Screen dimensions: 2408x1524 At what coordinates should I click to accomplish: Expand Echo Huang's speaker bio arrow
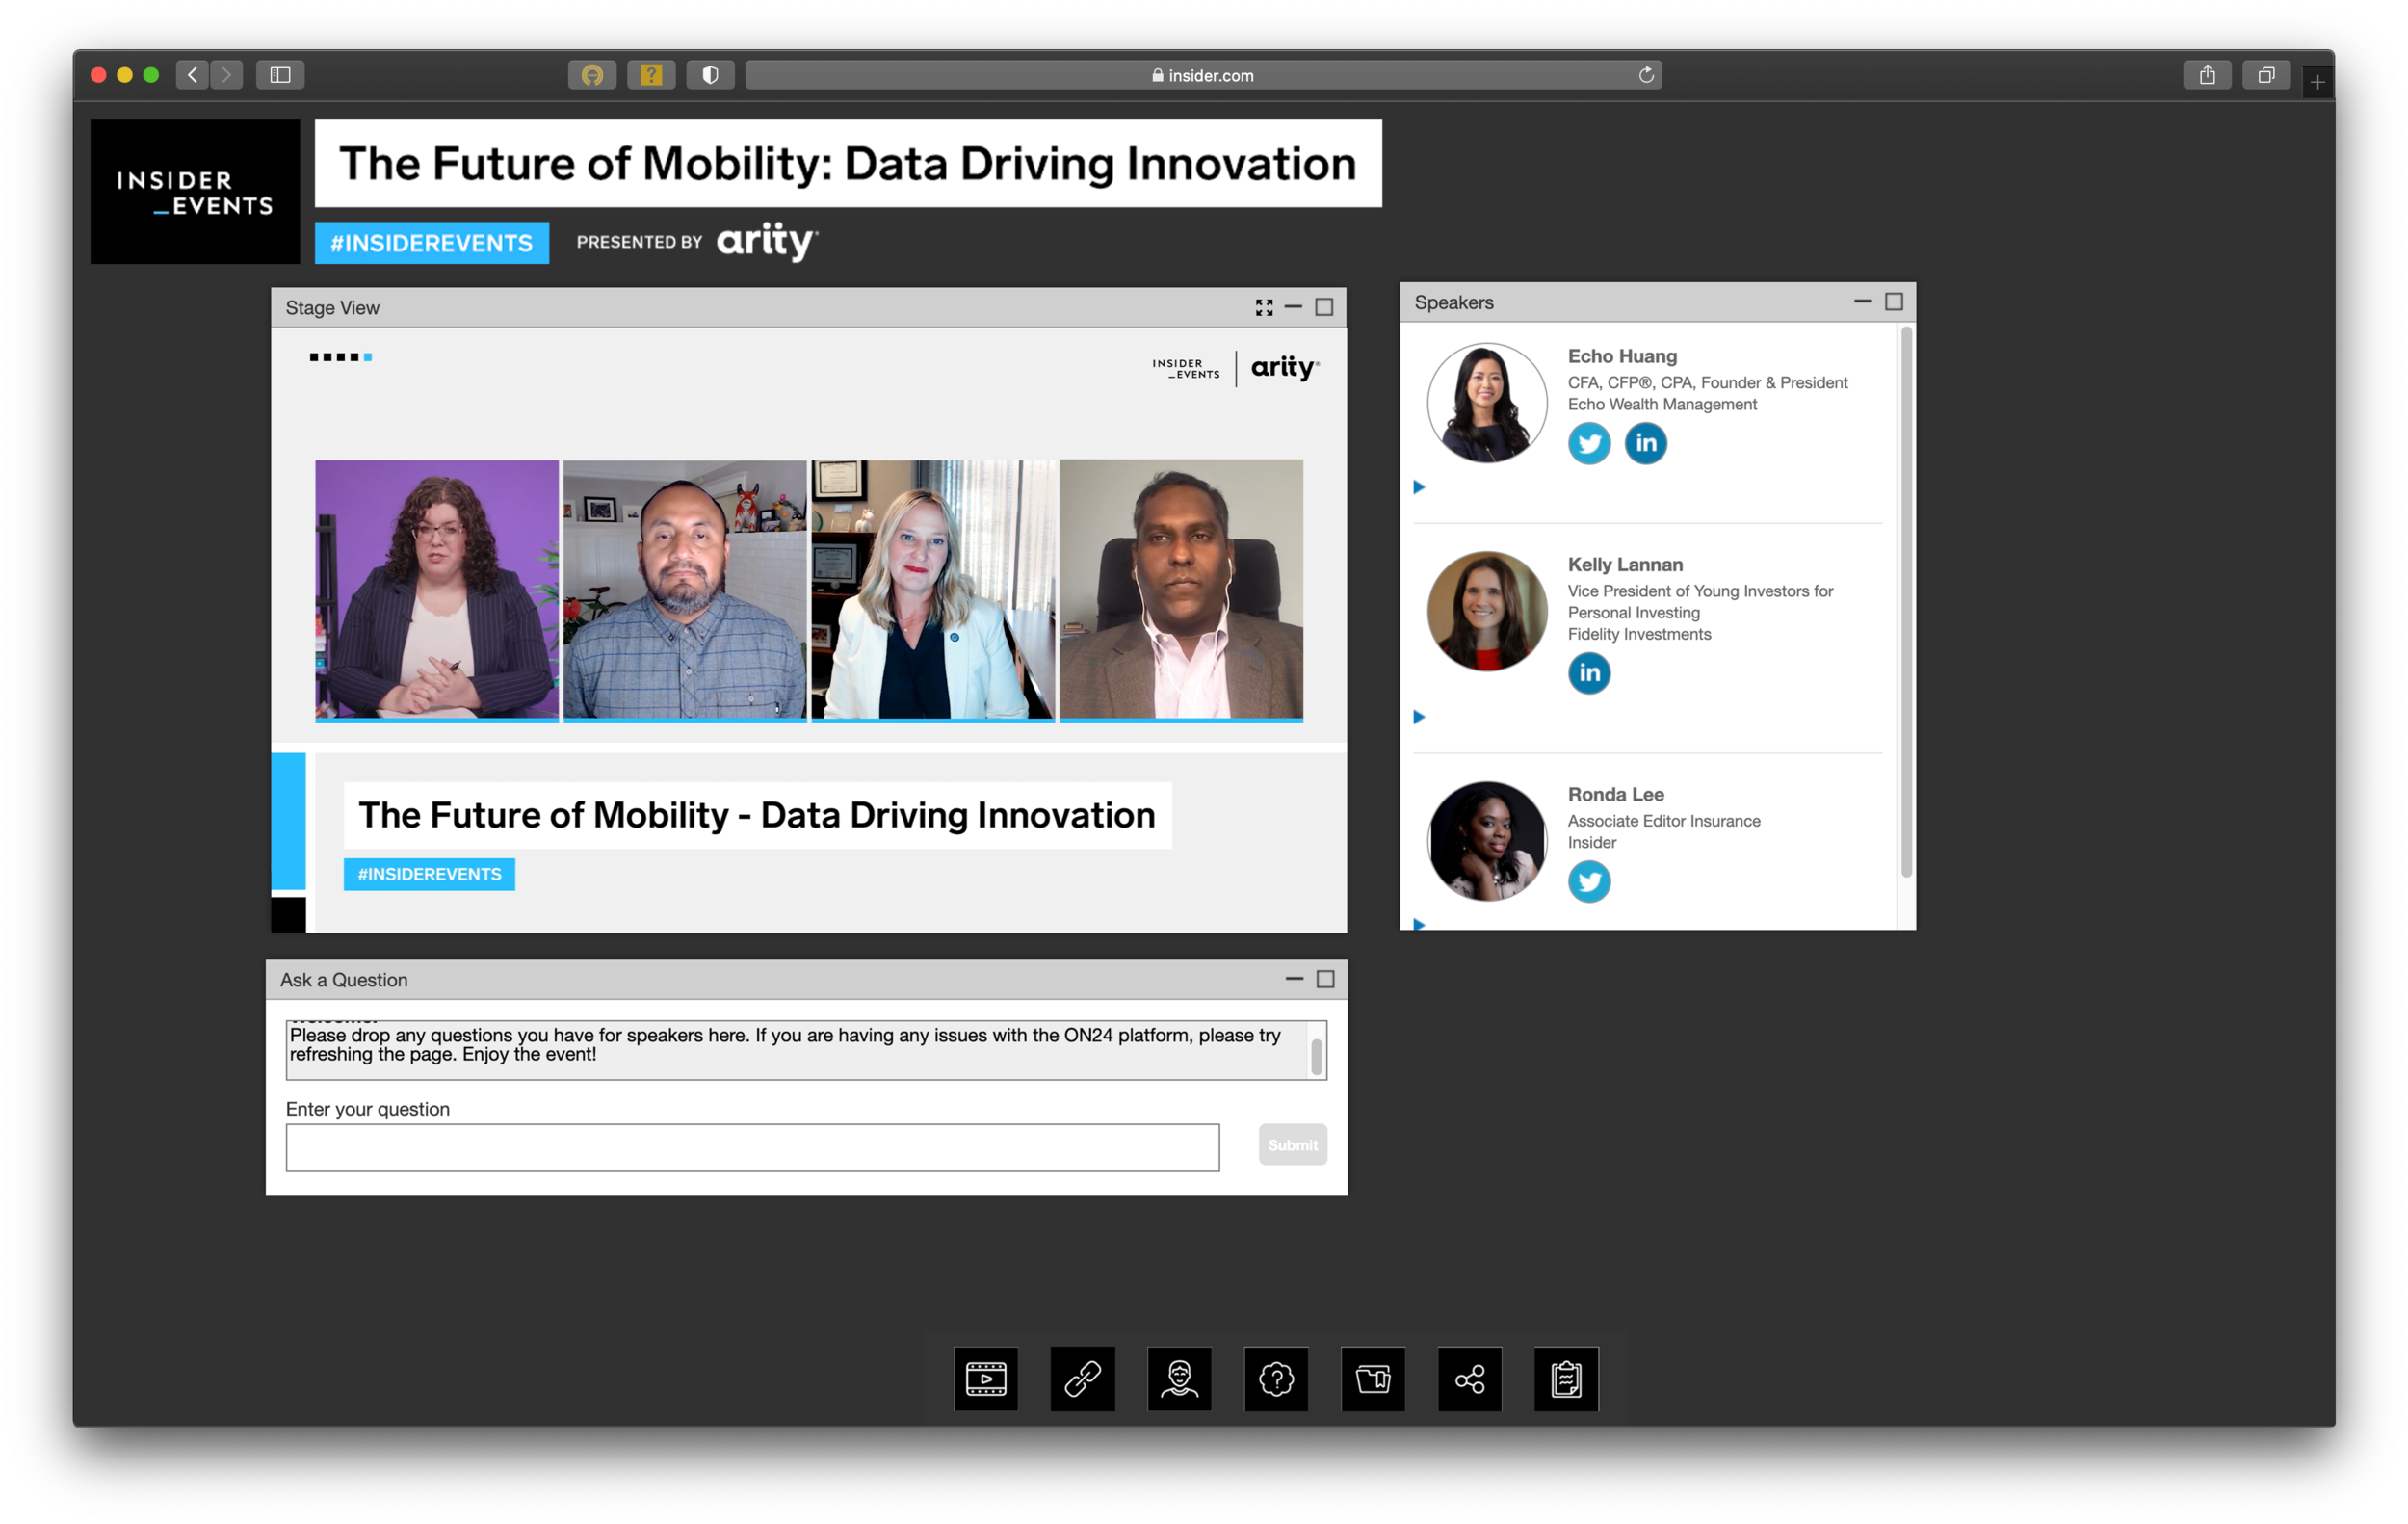coord(1418,487)
